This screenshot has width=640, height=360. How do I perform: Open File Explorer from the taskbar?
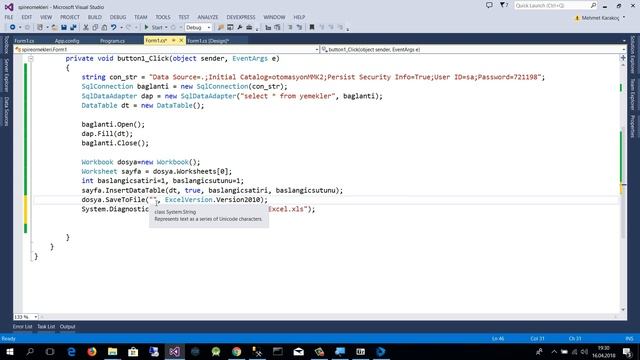(x=113, y=351)
